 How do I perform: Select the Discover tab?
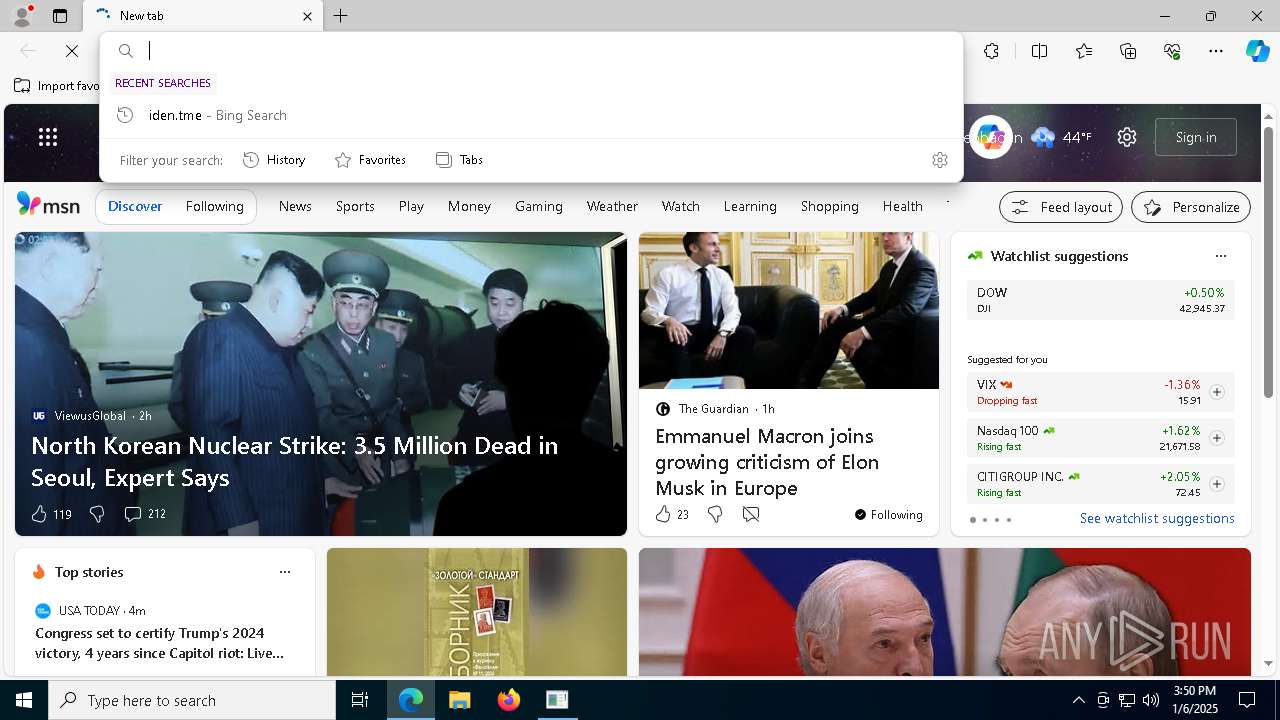pyautogui.click(x=135, y=206)
